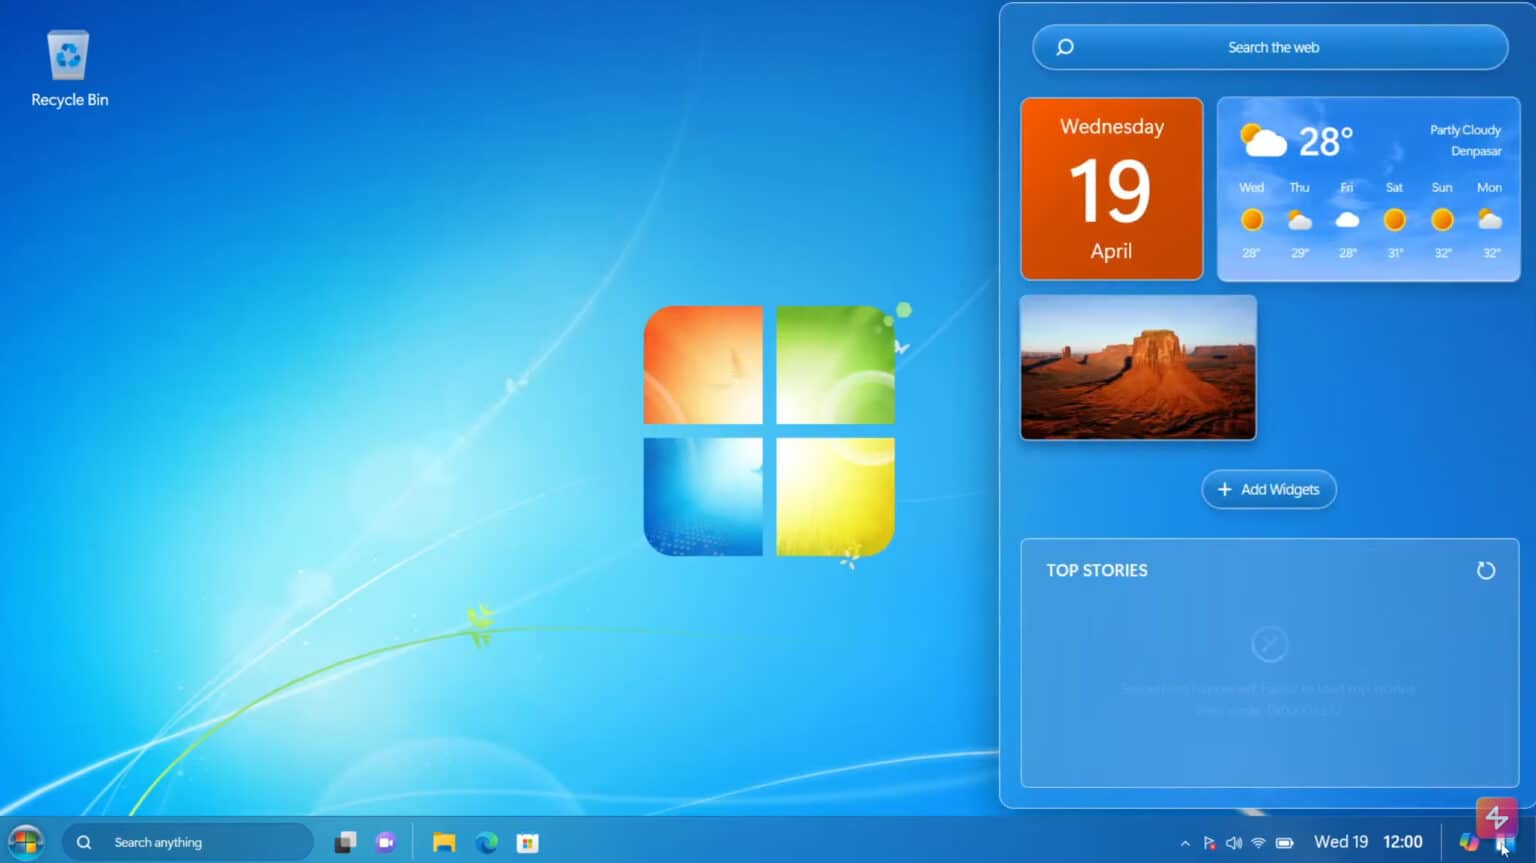Open Task View from the taskbar
Screen dimensions: 1536x863
[345, 842]
